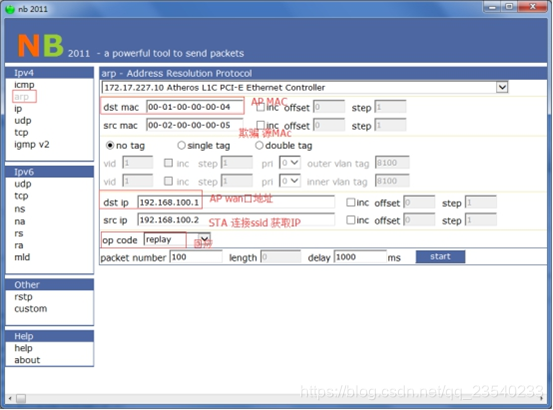Minimize the nb 2011 window
The height and width of the screenshot is (410, 553).
coord(492,7)
